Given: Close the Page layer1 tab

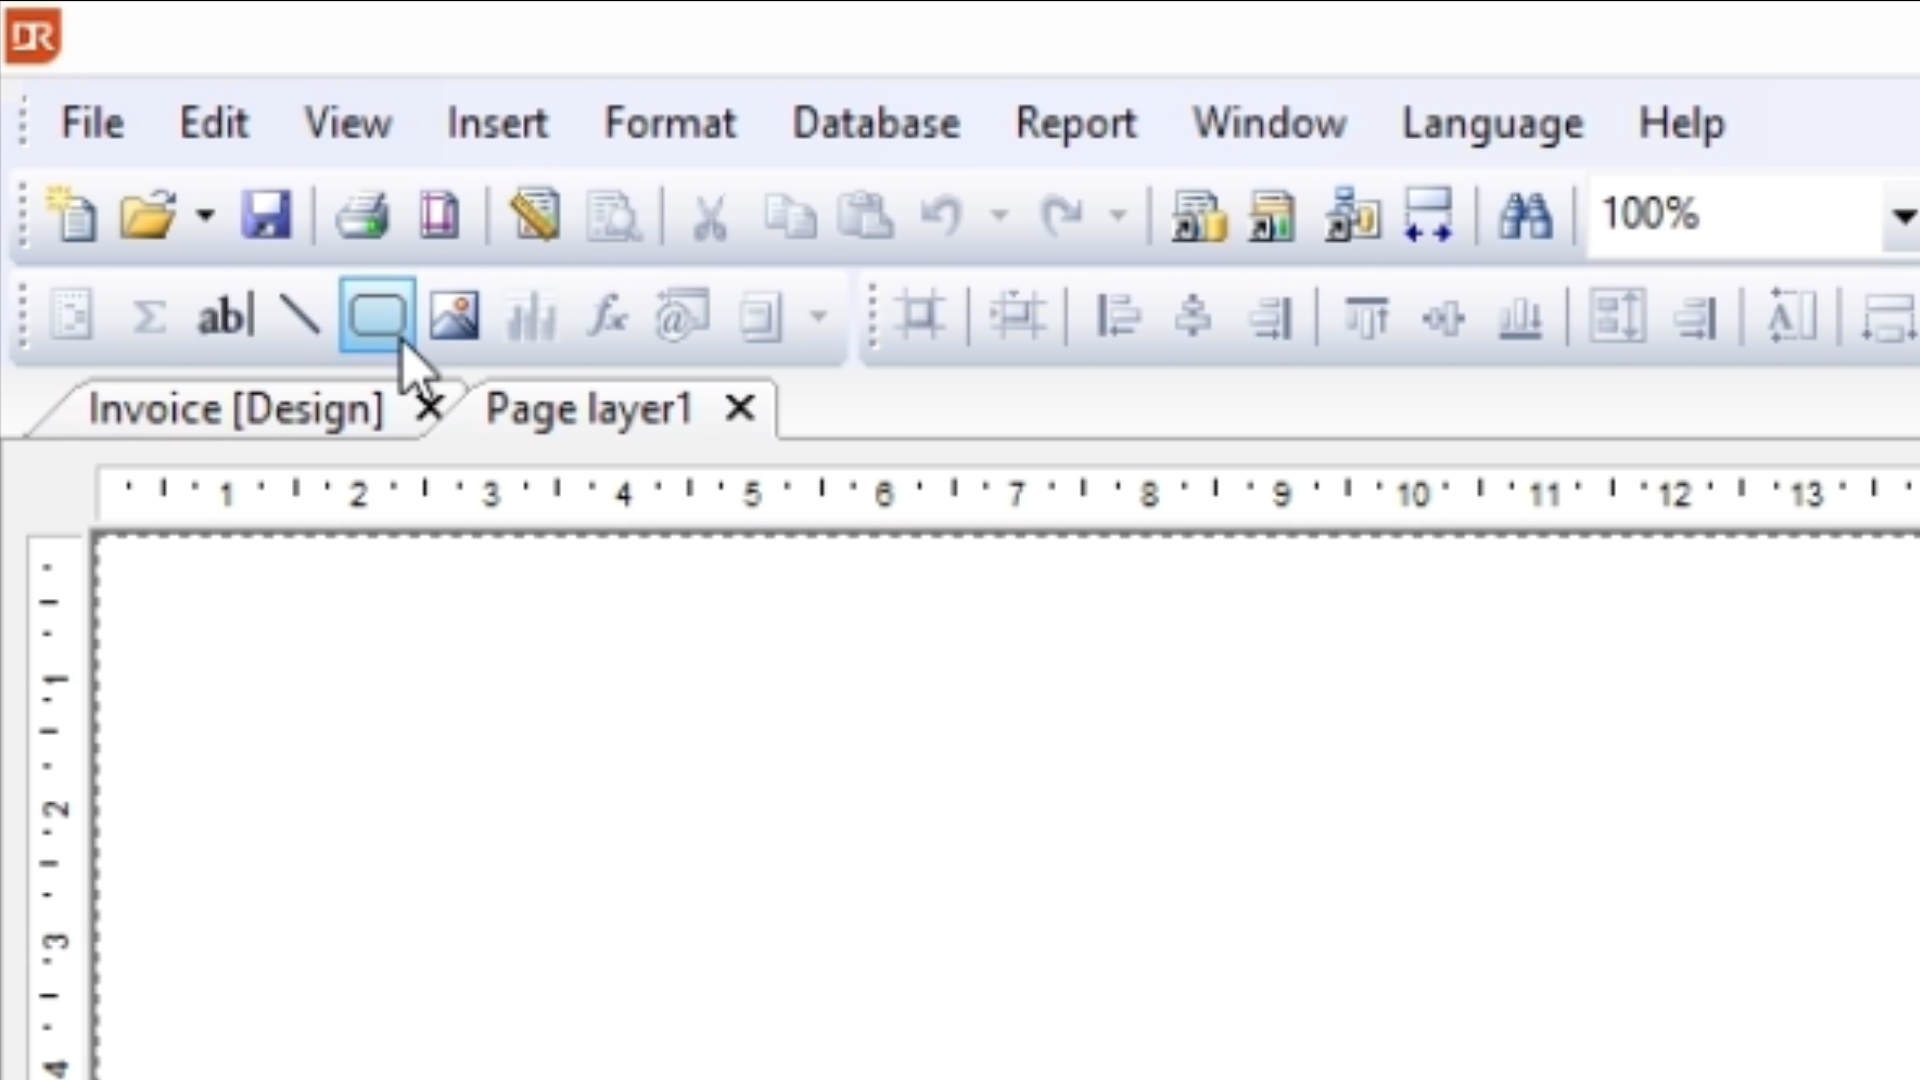Looking at the screenshot, I should (x=740, y=408).
